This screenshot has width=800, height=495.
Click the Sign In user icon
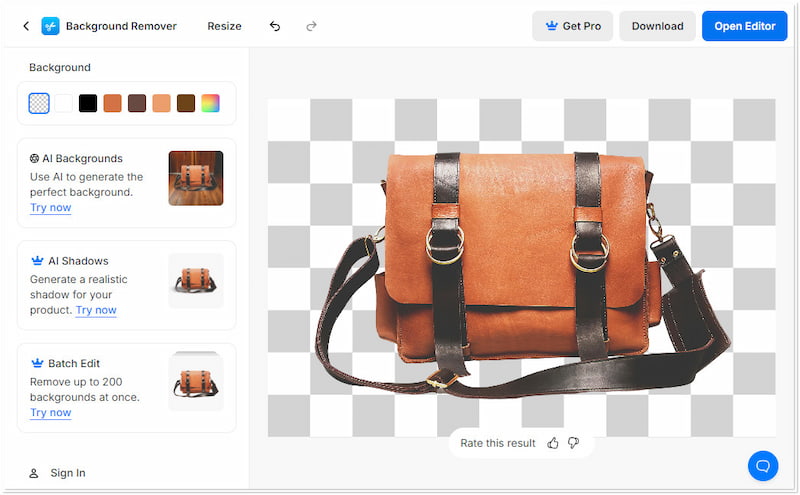click(x=34, y=473)
